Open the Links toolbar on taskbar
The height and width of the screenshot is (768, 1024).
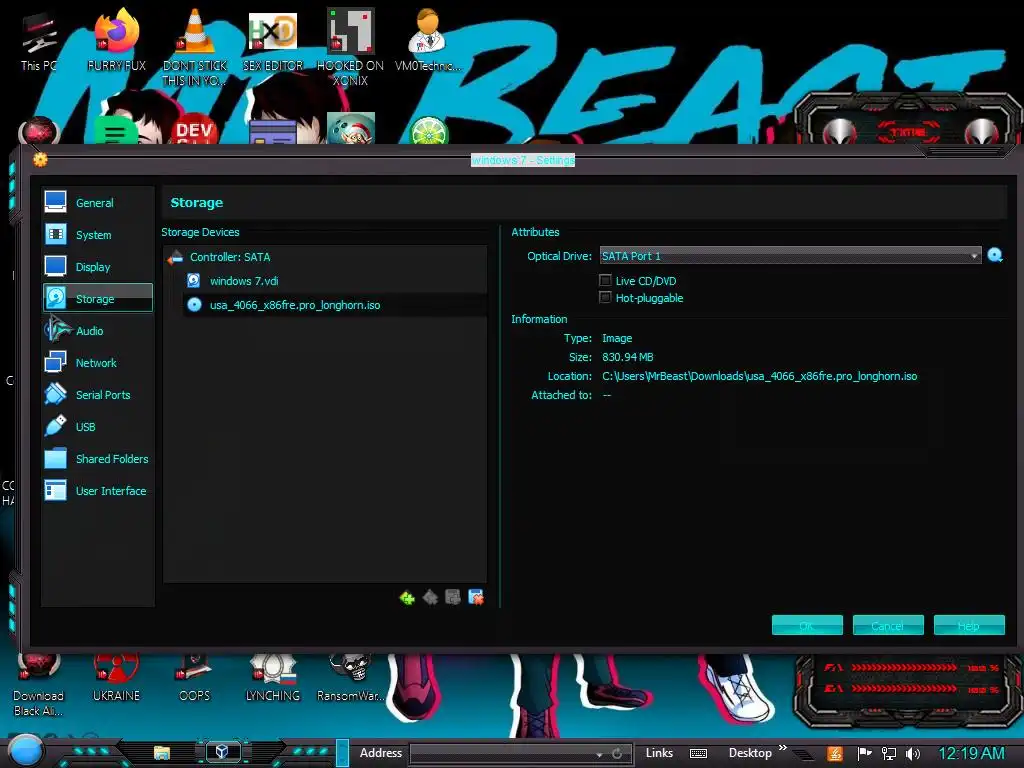[x=659, y=753]
